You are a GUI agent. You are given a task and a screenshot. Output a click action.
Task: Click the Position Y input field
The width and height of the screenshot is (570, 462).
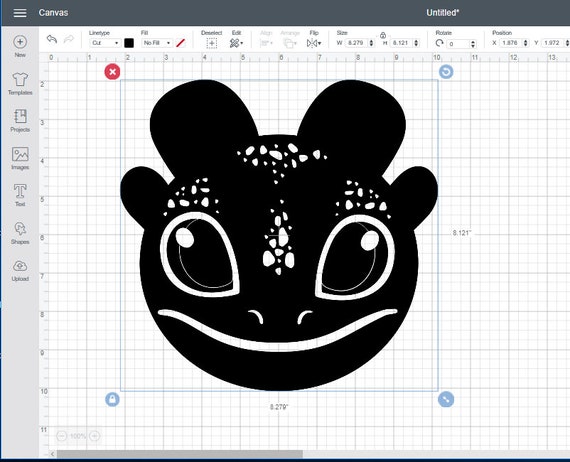coord(553,43)
